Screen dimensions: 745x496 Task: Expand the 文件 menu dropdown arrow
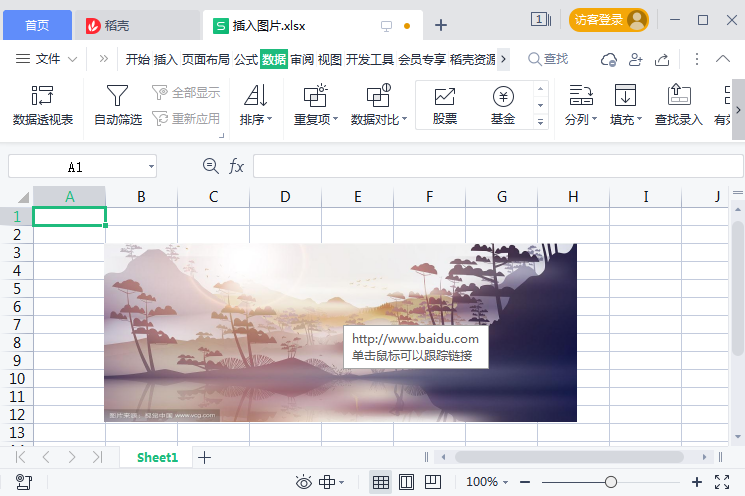72,59
